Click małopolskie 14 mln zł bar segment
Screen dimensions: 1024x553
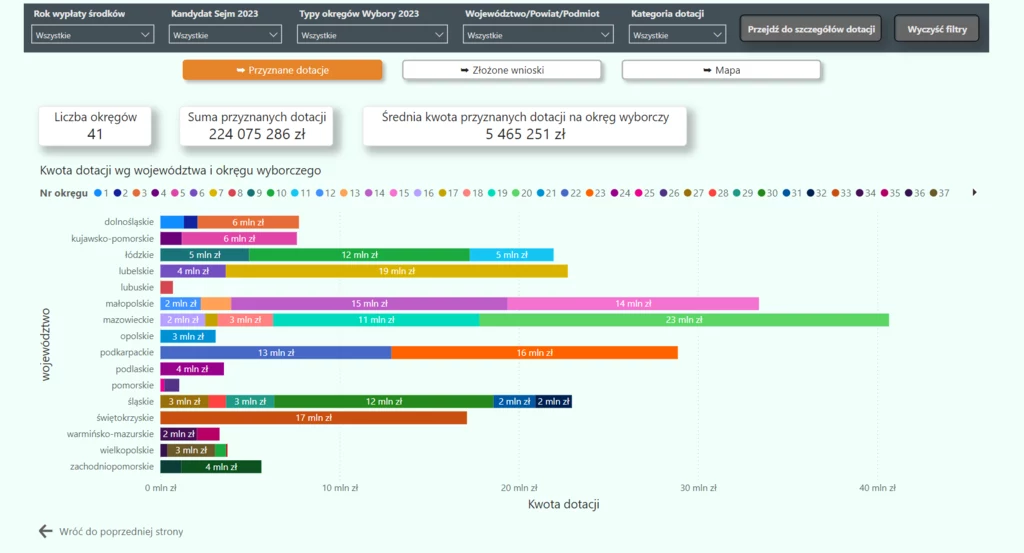pos(633,304)
